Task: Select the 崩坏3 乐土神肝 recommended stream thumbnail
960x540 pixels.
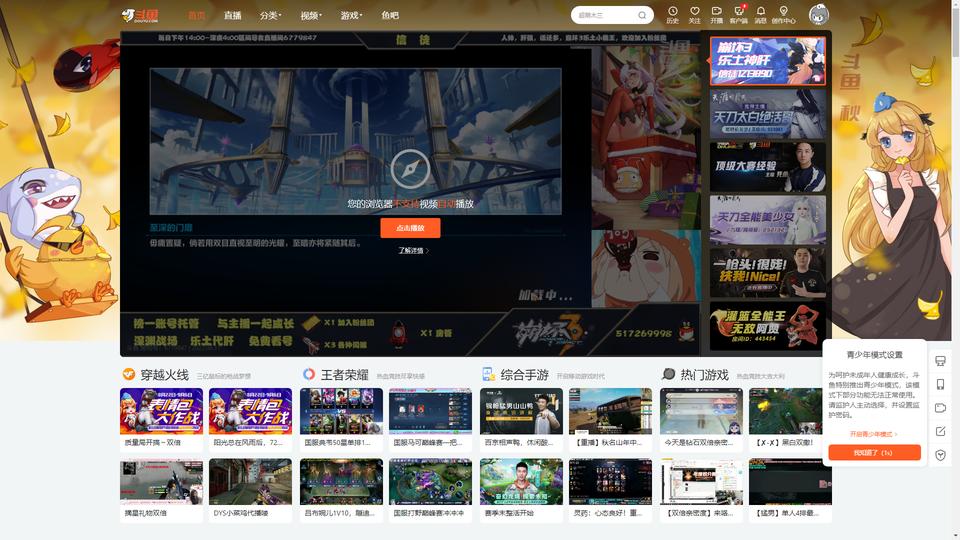Action: click(768, 61)
